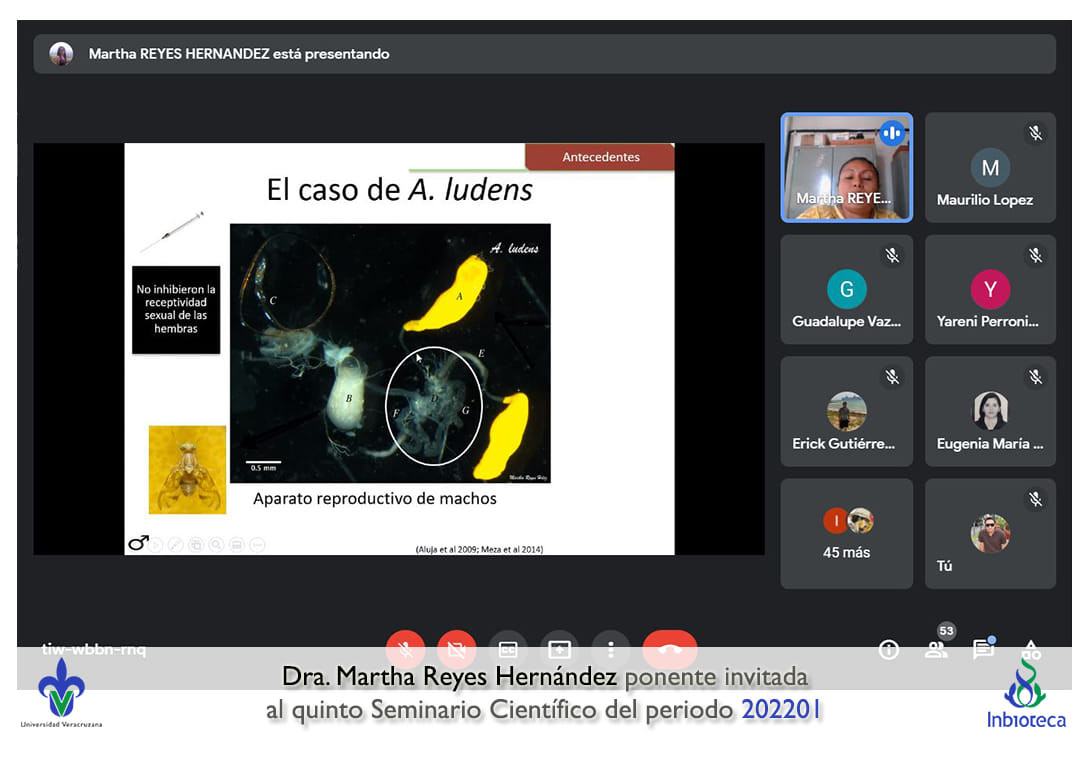The height and width of the screenshot is (760, 1090).
Task: Click the present screen icon
Action: coord(559,649)
